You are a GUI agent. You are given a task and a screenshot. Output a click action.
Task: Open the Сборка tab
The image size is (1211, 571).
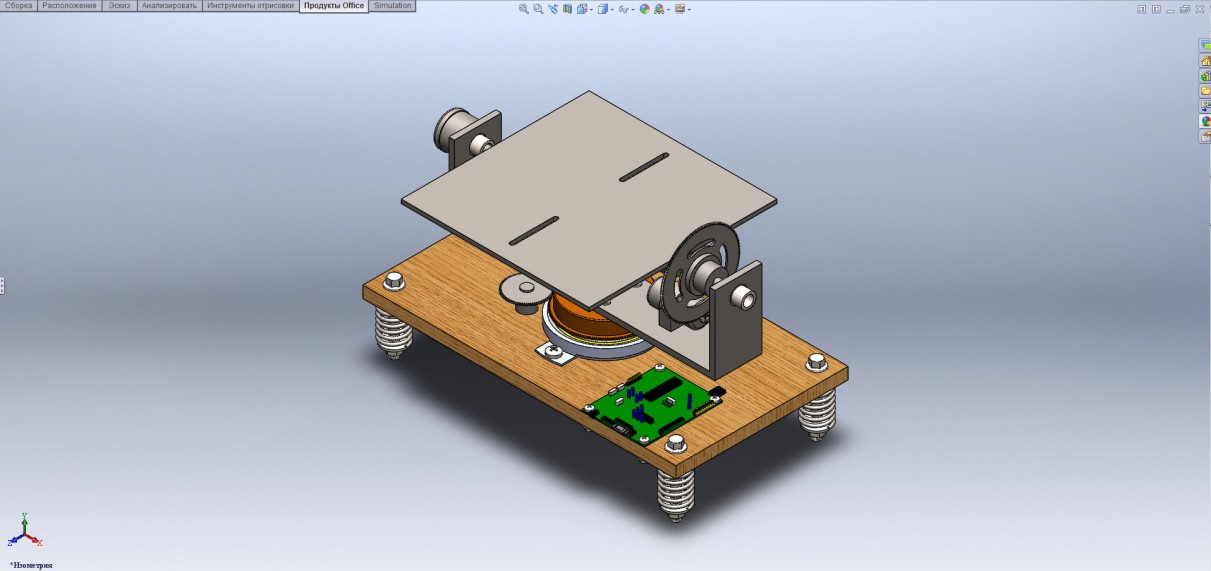click(20, 6)
